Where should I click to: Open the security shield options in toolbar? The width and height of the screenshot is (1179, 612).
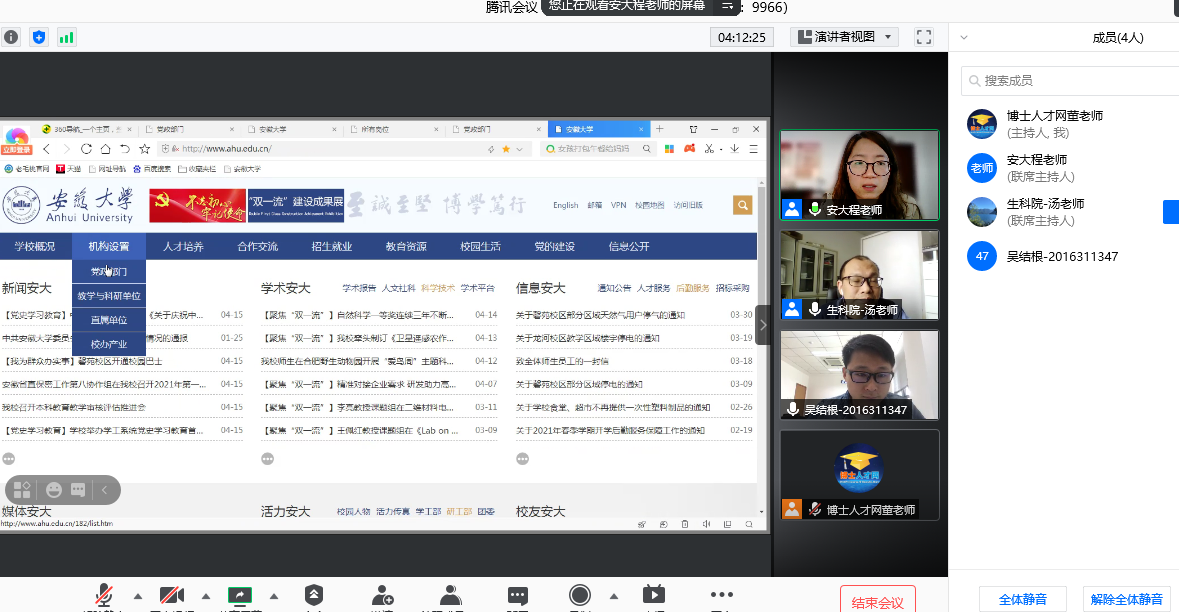[x=314, y=595]
